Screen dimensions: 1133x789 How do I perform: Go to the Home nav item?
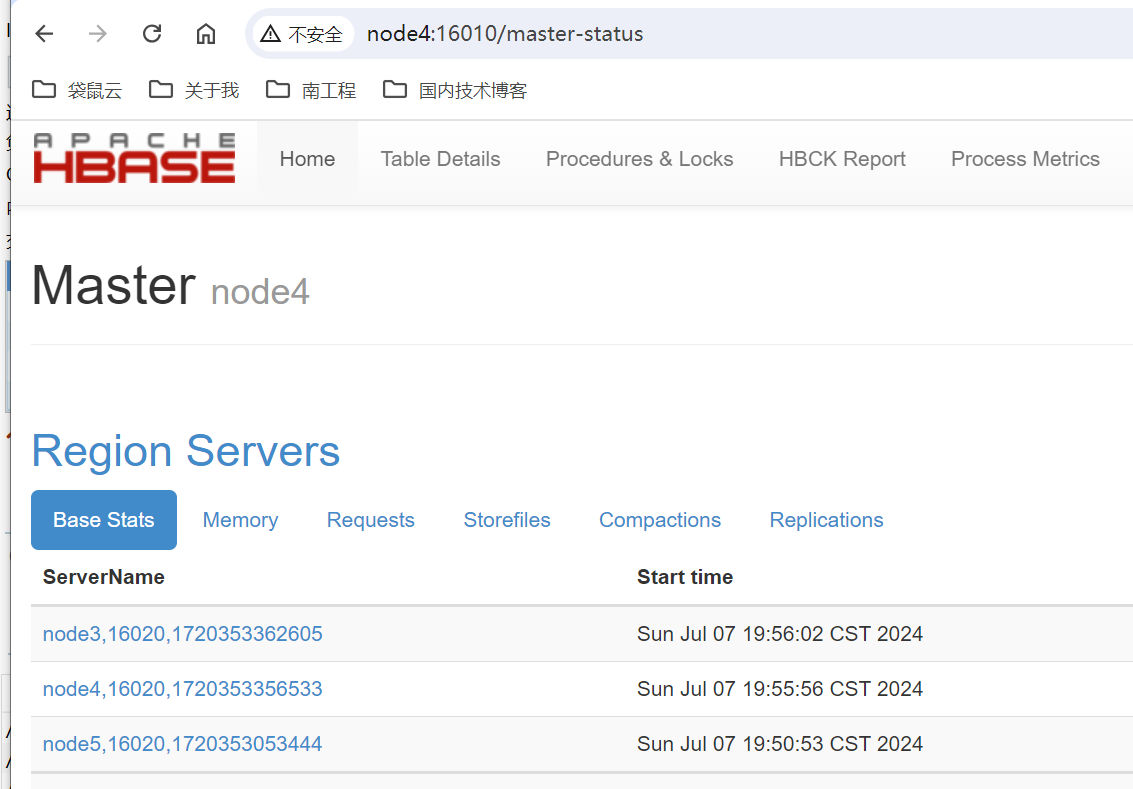(x=307, y=159)
